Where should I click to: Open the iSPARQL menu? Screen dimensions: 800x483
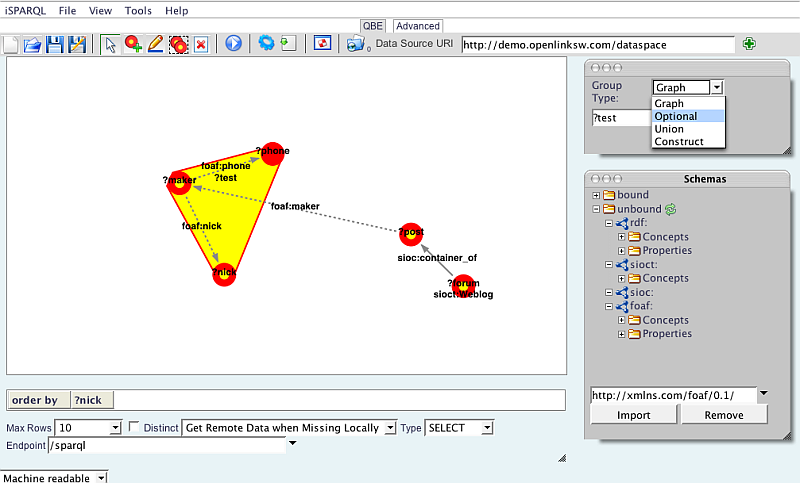[x=26, y=10]
